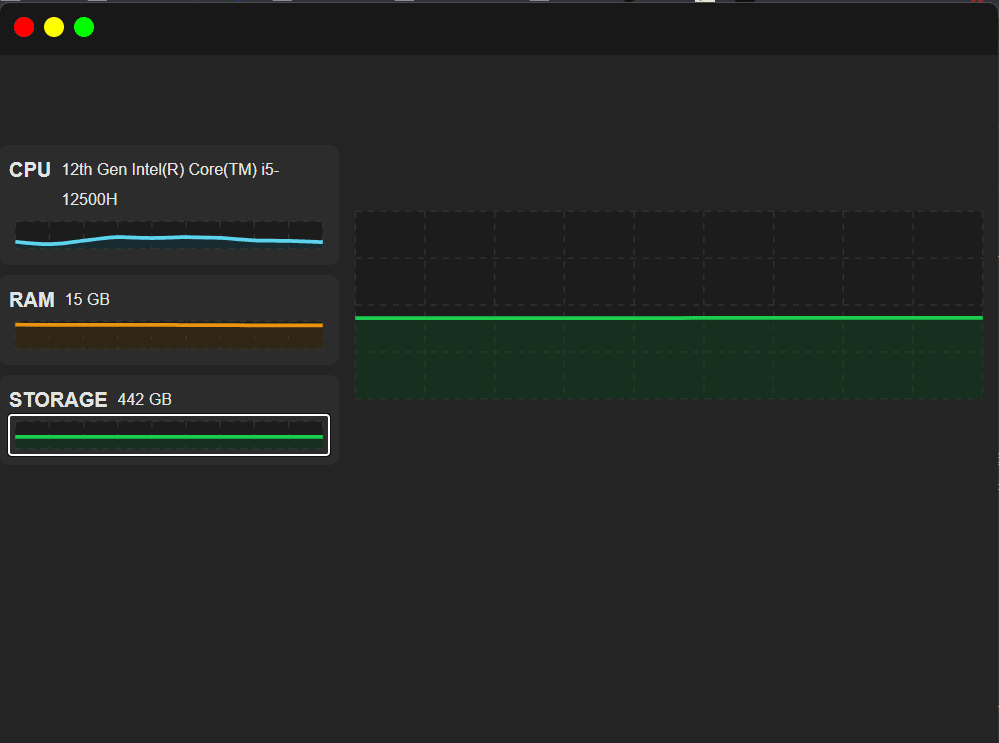This screenshot has width=999, height=743.
Task: Click the '12th Gen Intel(R) Core(TM) i5-12500H' text
Action: click(x=171, y=184)
